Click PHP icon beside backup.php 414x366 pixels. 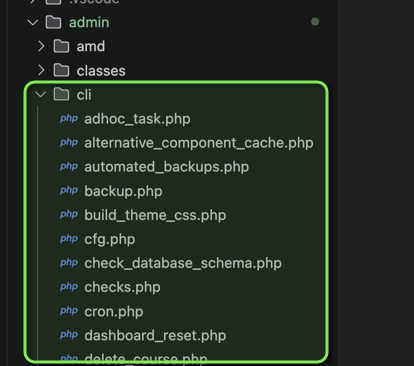point(69,191)
